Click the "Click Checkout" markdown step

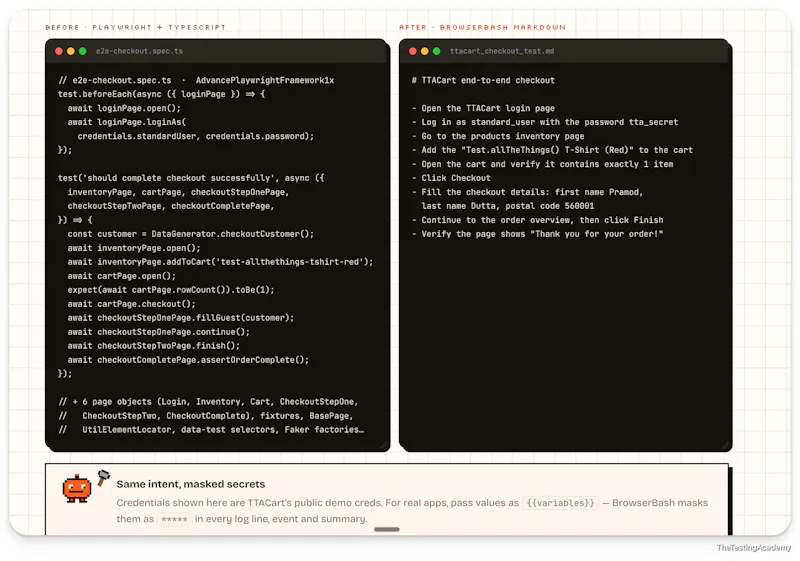451,178
